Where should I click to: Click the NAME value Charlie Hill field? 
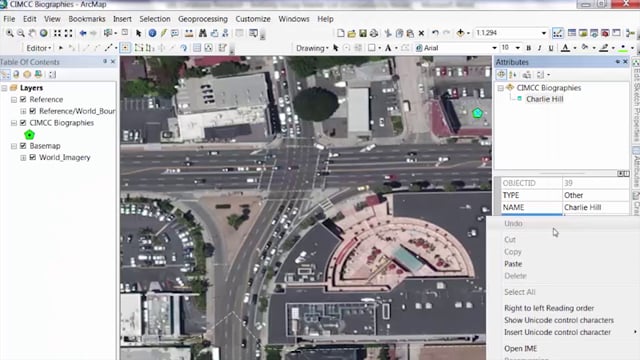point(596,207)
